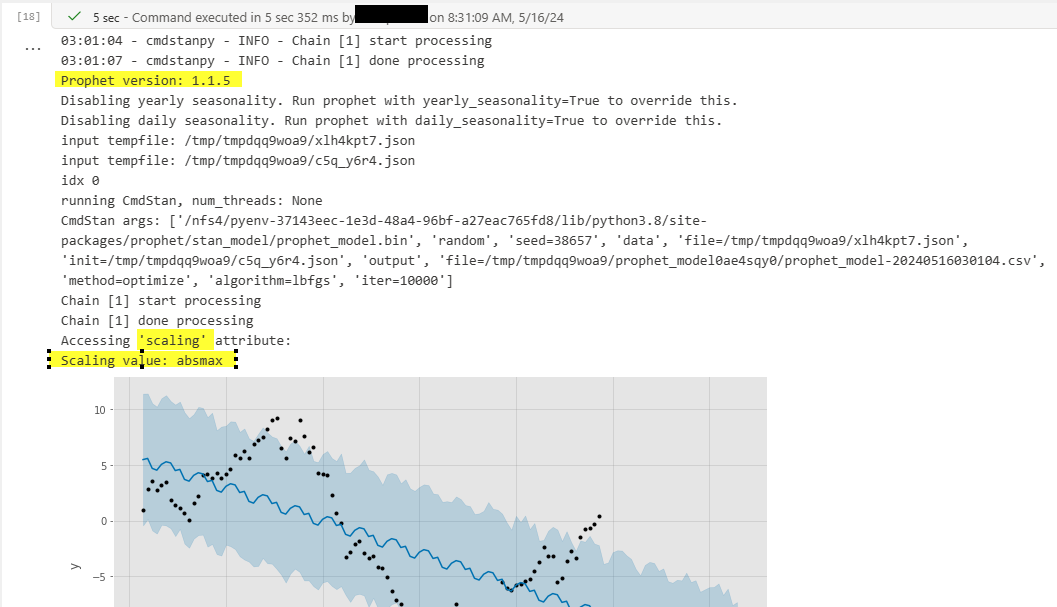Viewport: 1057px width, 607px height.
Task: Click the 'Scaling value: absmax' highlighted line
Action: tap(142, 361)
